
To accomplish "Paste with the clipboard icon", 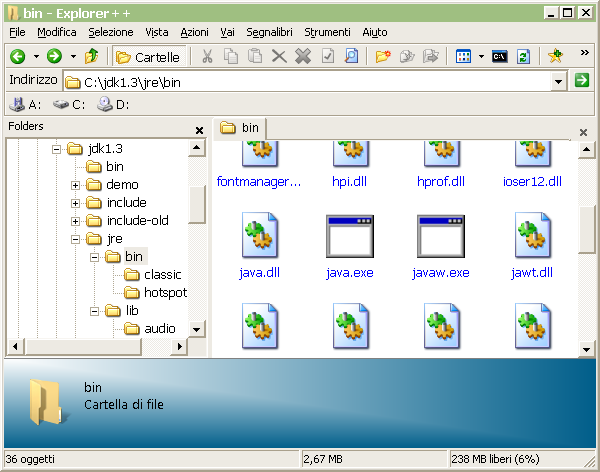I will [x=255, y=57].
